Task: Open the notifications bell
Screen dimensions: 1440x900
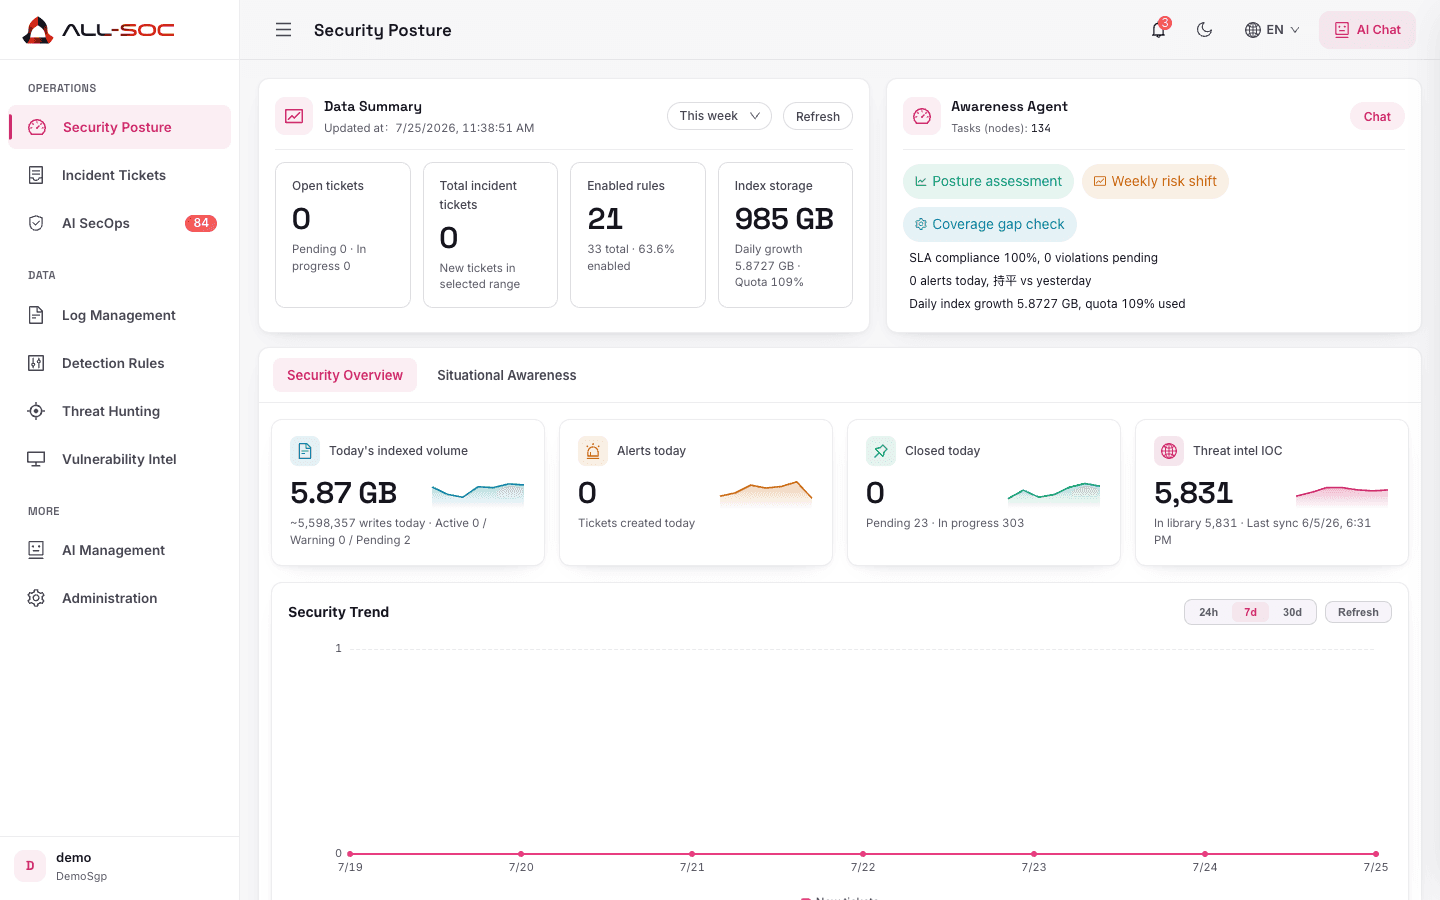Action: pos(1158,30)
